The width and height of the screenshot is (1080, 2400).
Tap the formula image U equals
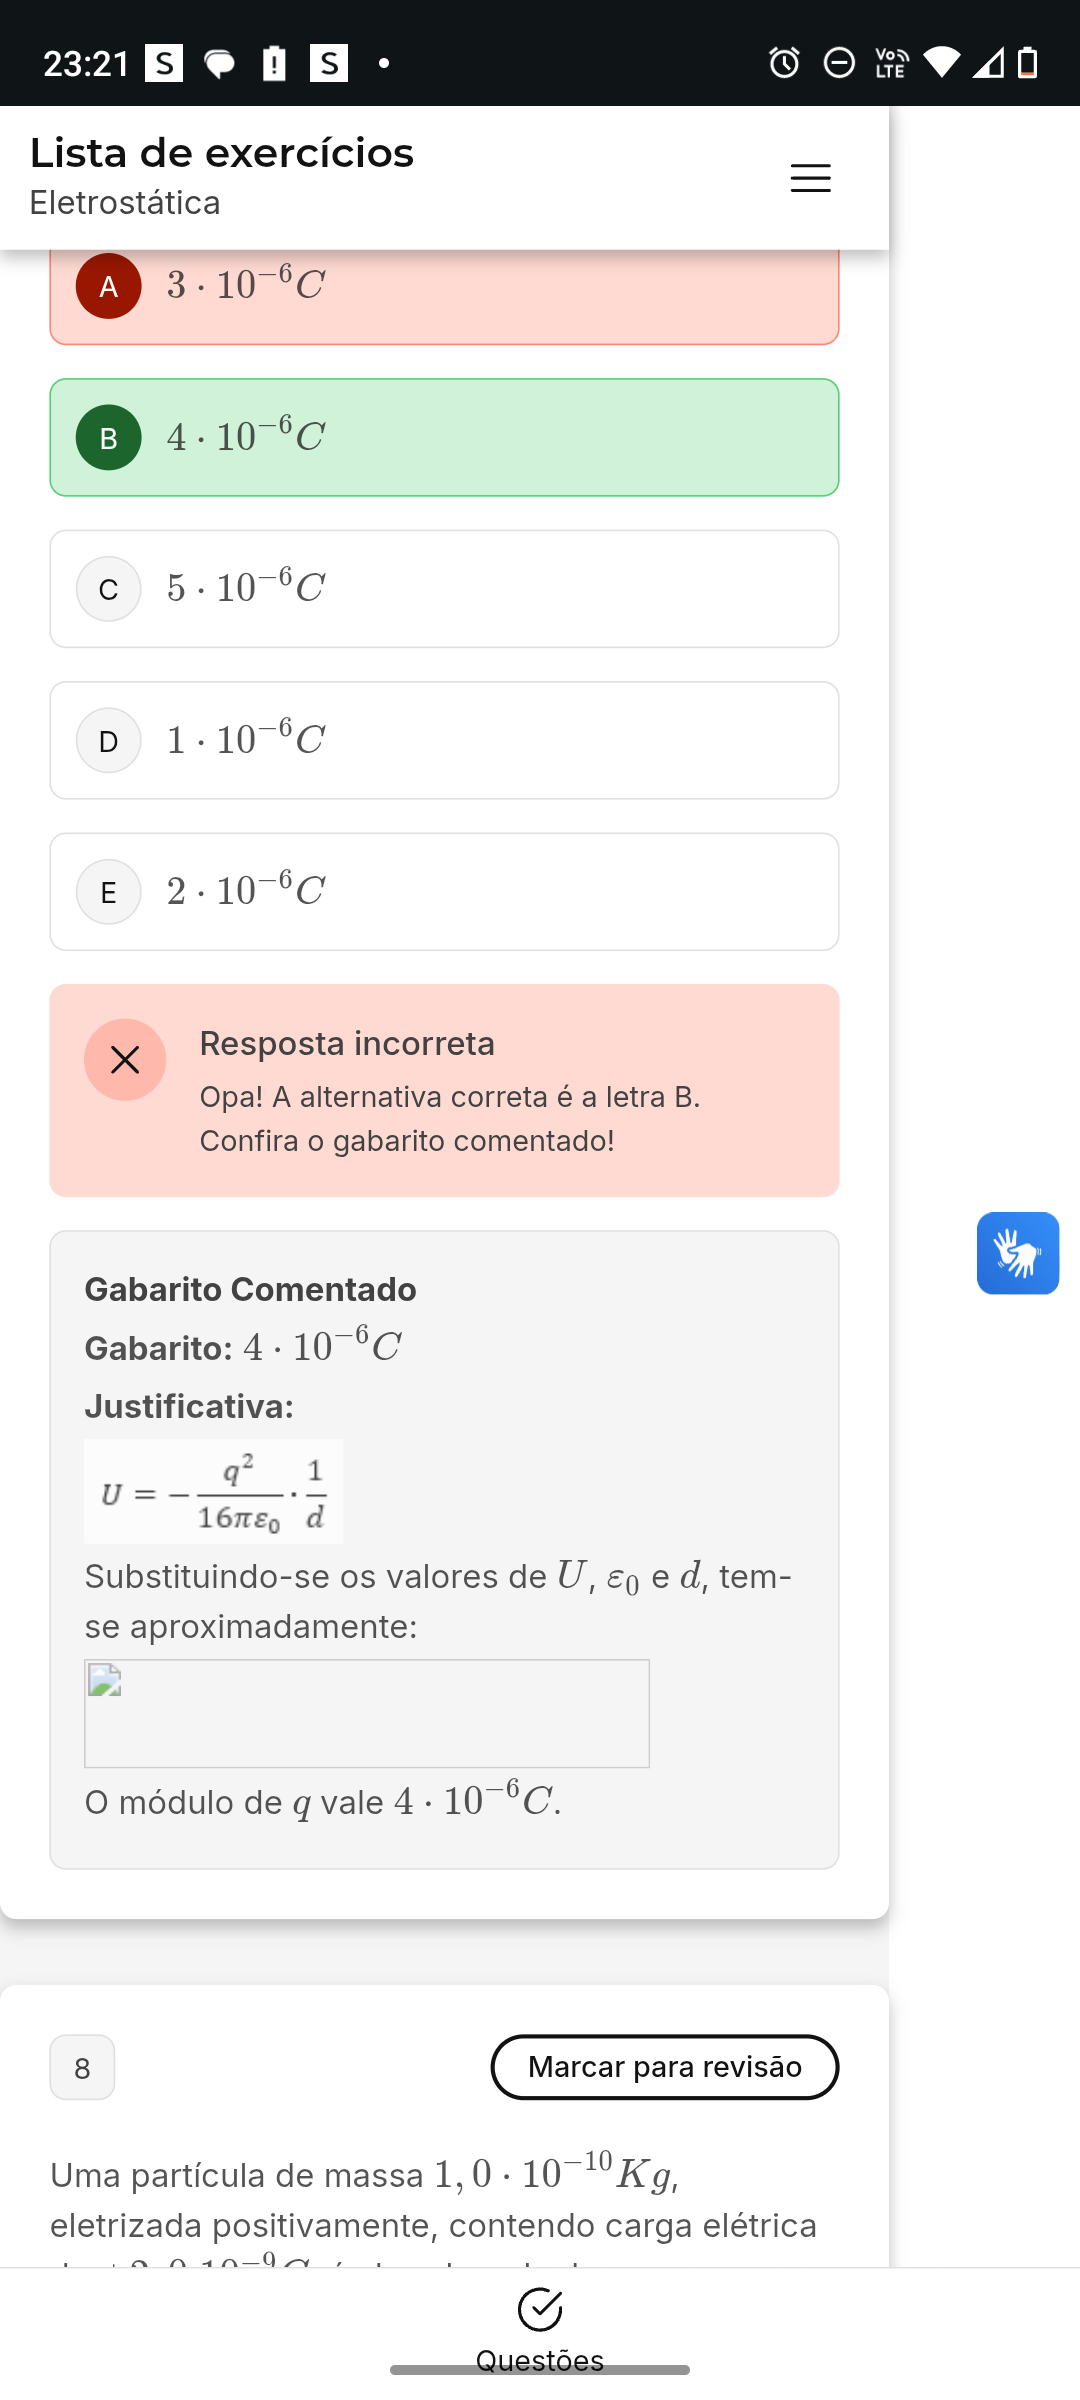tap(213, 1491)
